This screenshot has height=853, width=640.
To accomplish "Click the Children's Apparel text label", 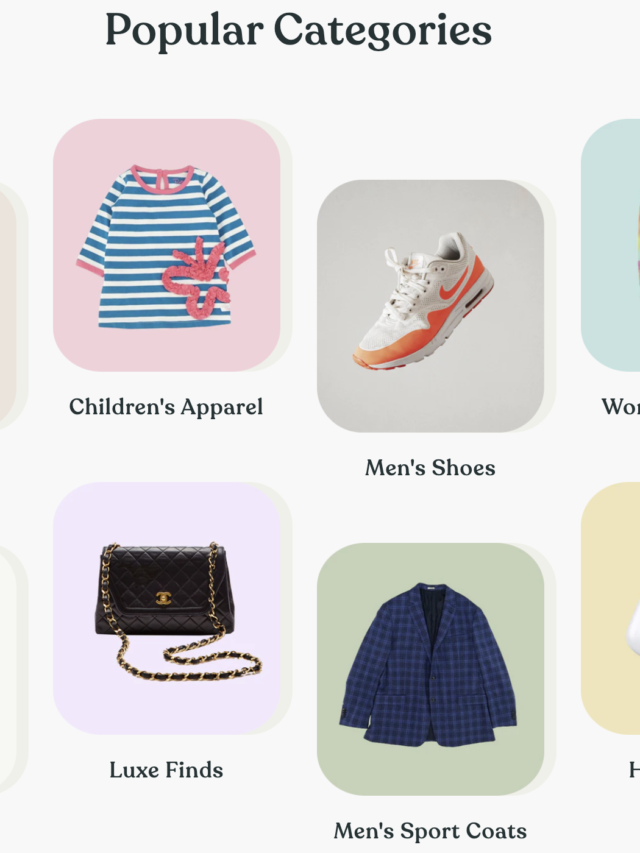I will [166, 407].
